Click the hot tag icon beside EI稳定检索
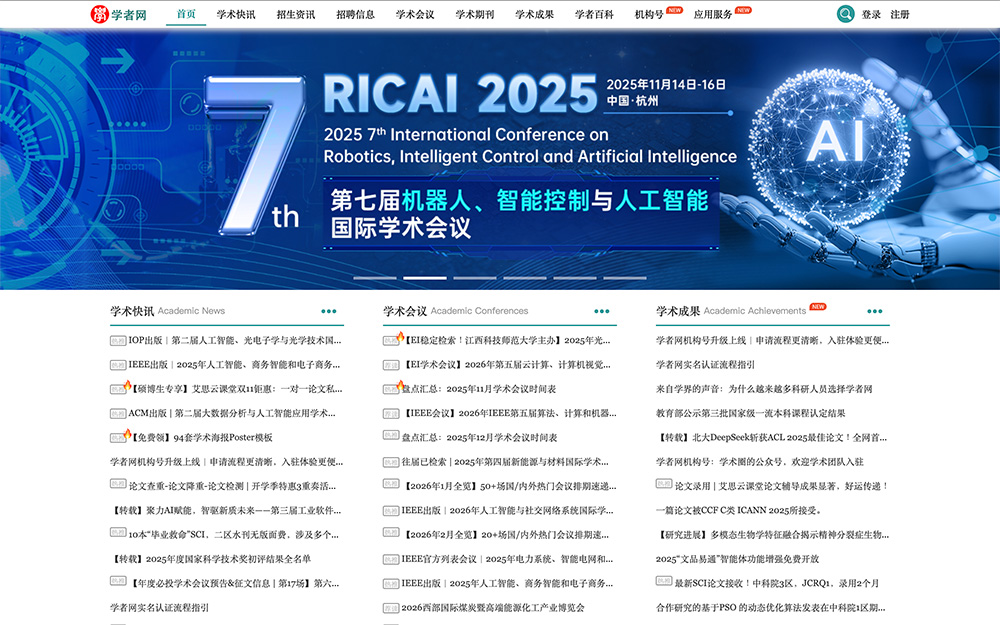This screenshot has width=1000, height=625. (x=391, y=340)
